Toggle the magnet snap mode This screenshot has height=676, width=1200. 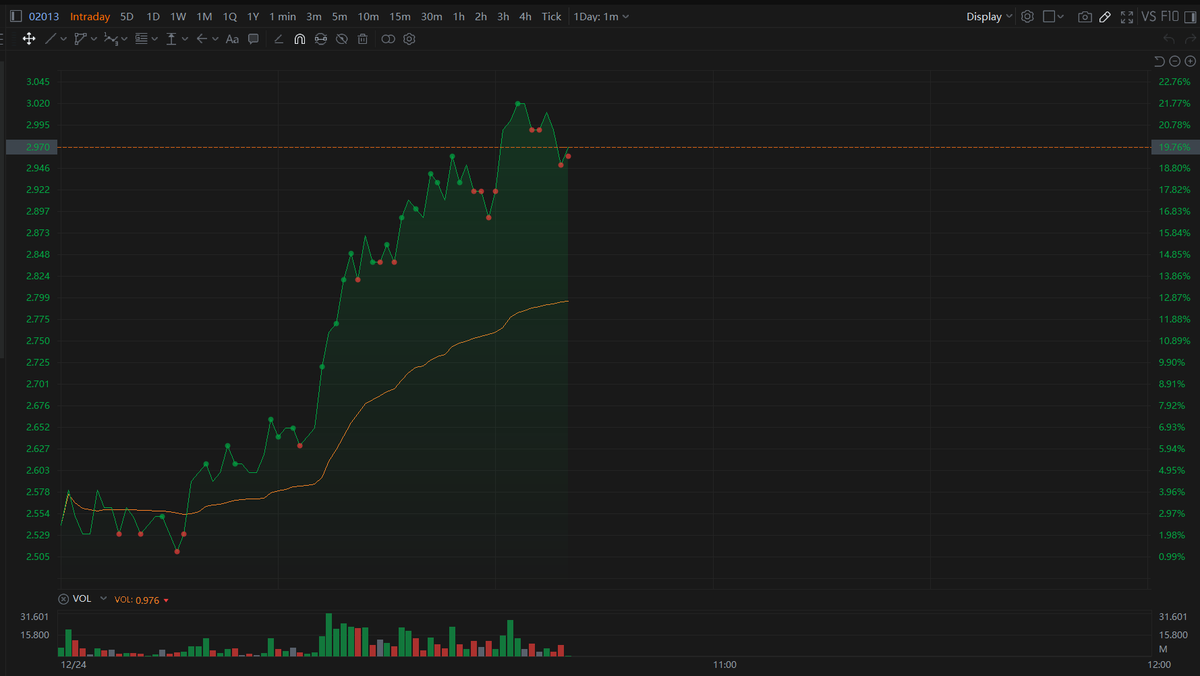299,39
